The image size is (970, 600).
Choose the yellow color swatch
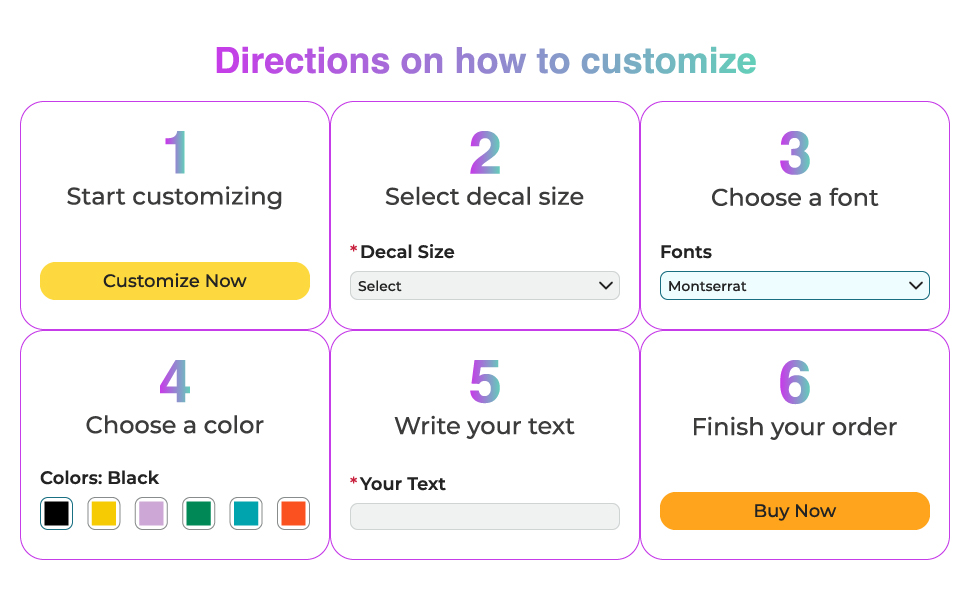(x=104, y=514)
